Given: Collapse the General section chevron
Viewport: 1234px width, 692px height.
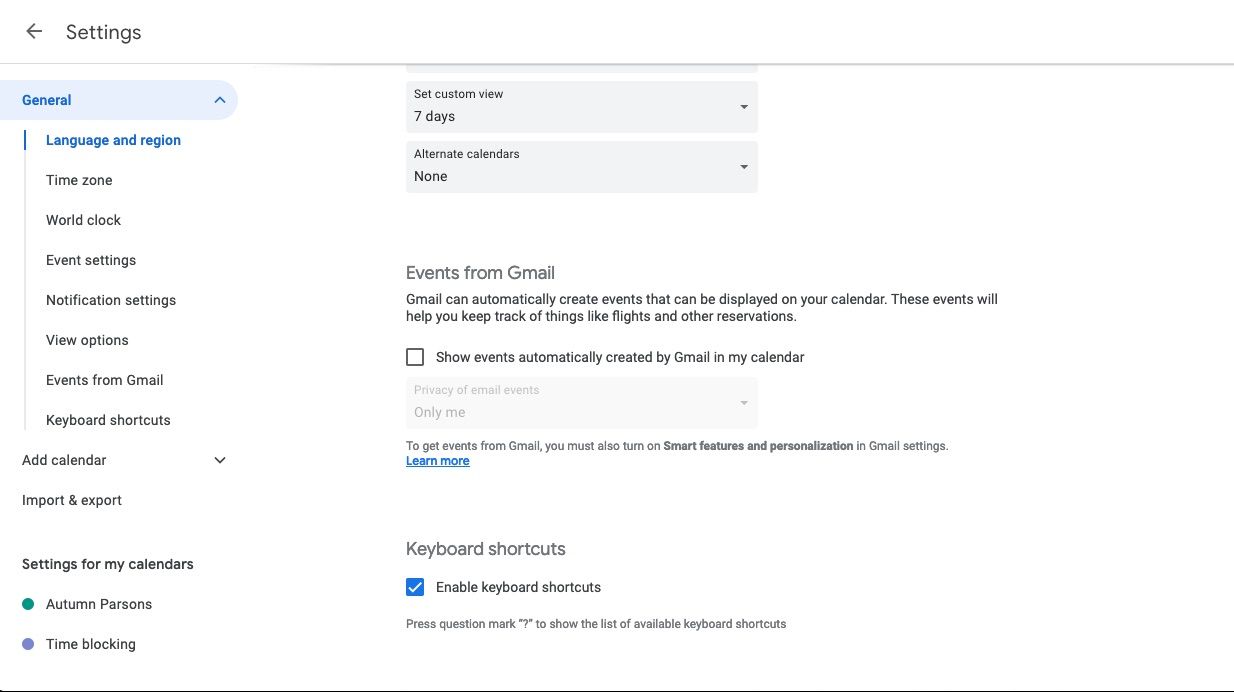Looking at the screenshot, I should point(219,100).
